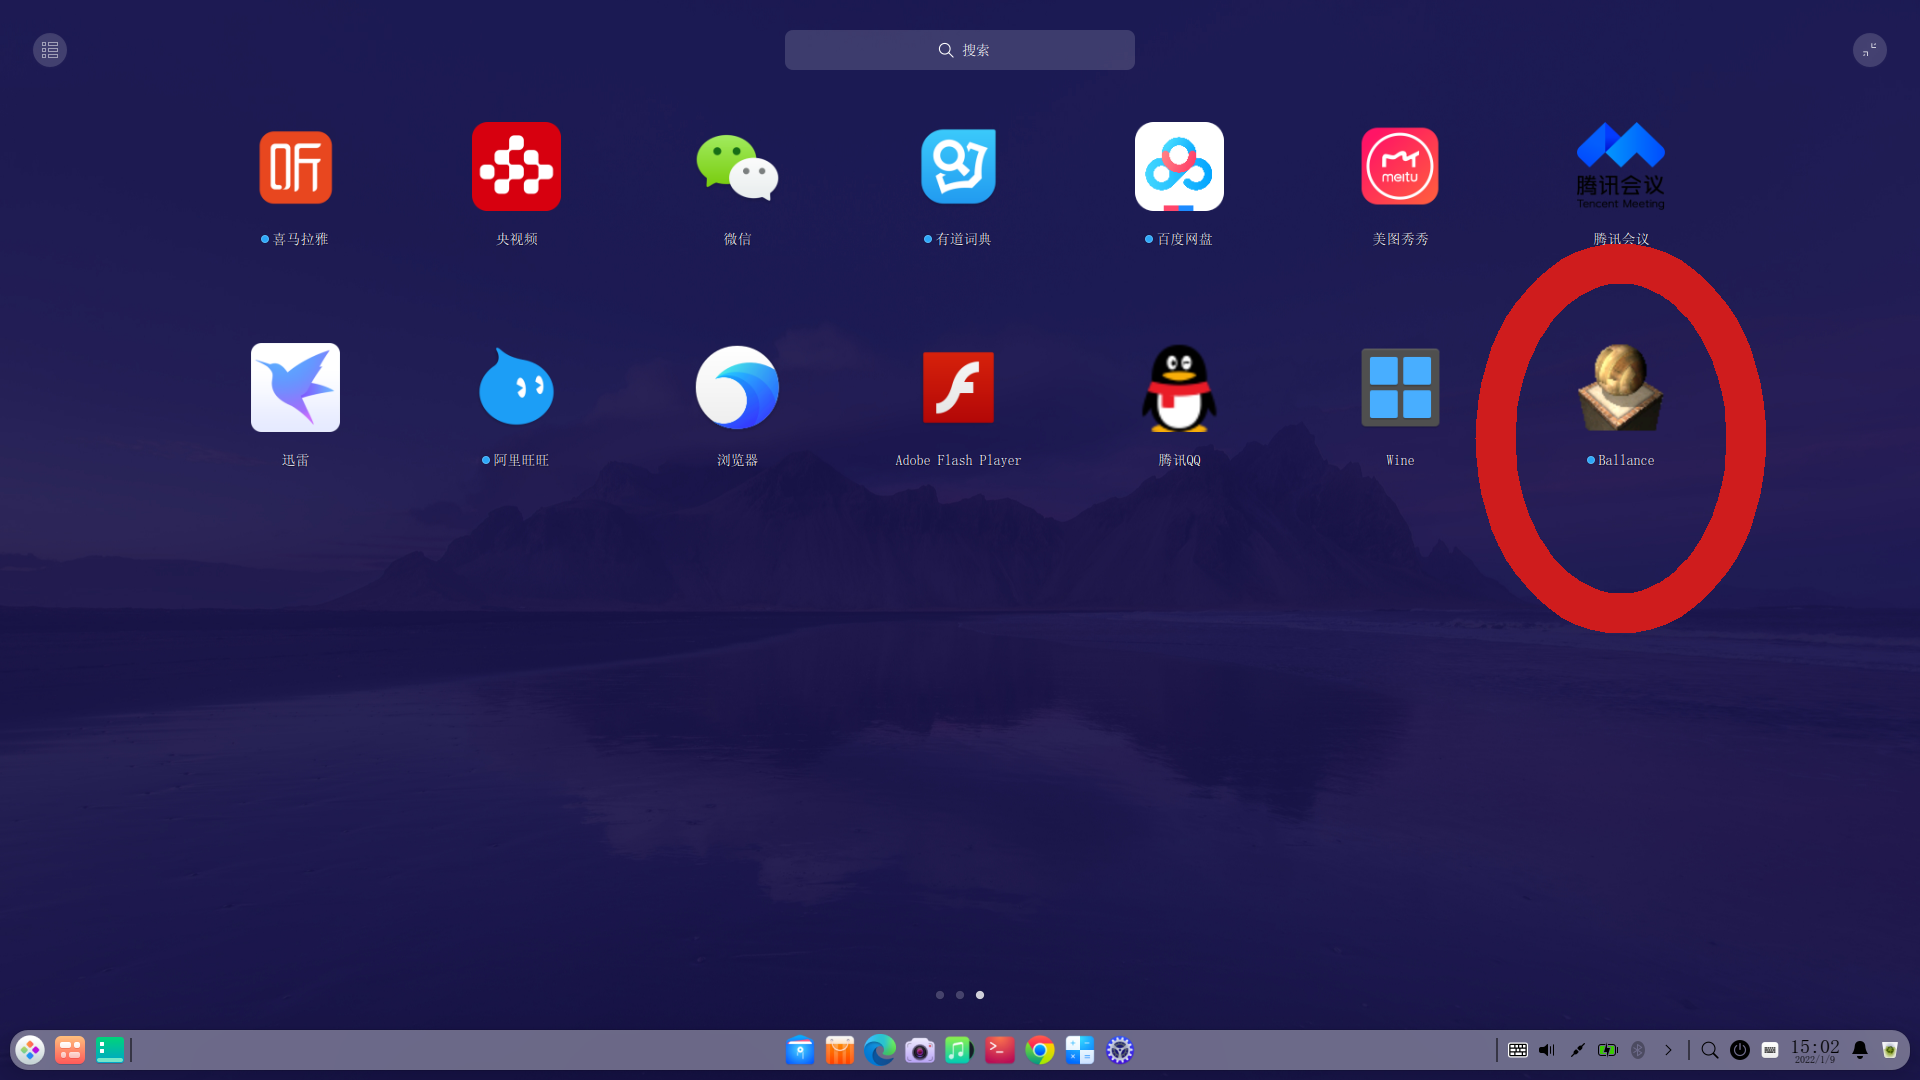Open the WeChat app
Screen dimensions: 1920x1080
click(x=737, y=167)
